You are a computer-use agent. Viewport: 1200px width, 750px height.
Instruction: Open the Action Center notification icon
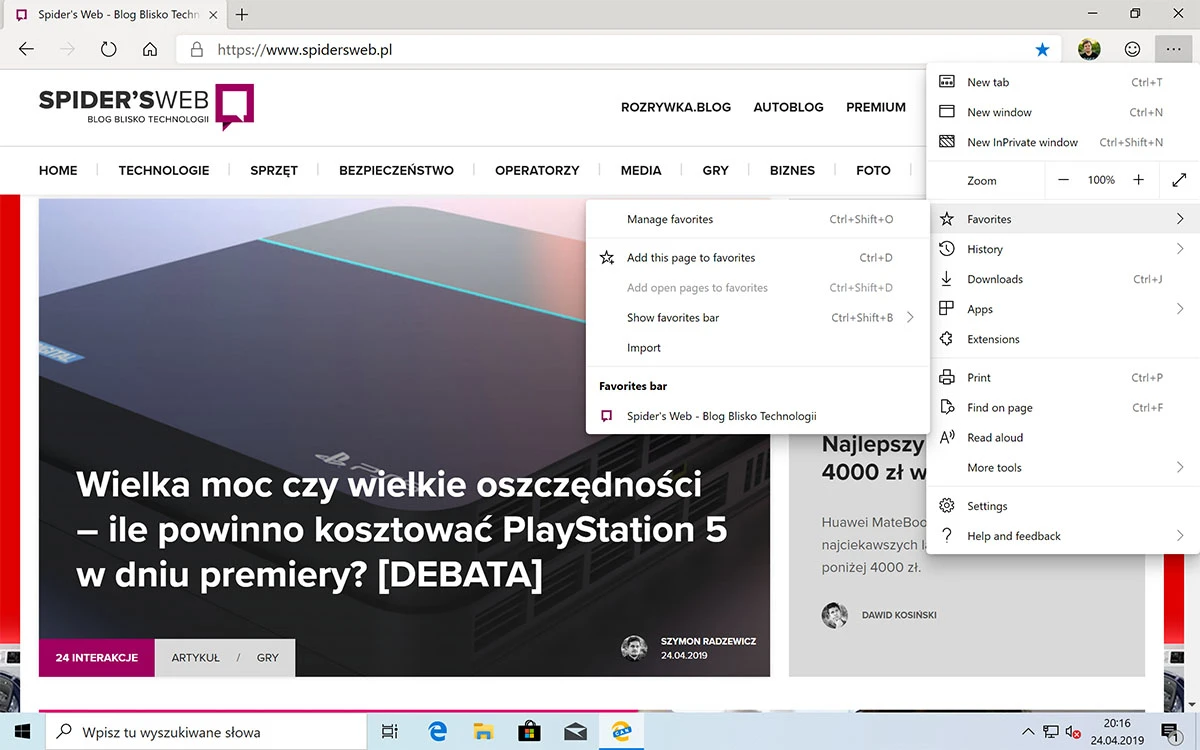point(1169,732)
